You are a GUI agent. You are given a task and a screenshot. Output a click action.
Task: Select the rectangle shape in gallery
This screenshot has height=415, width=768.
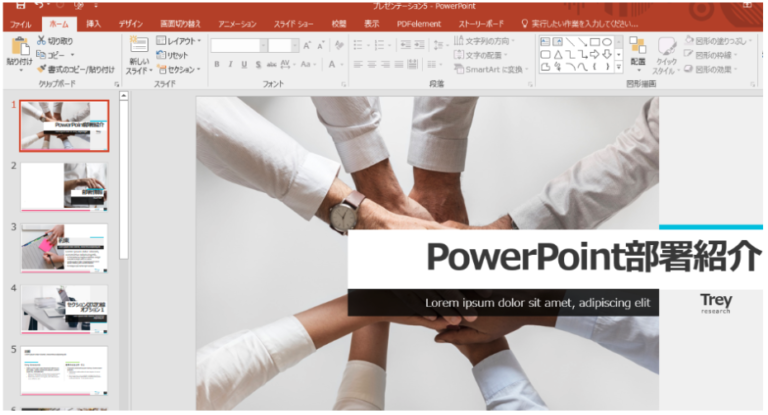click(x=595, y=42)
